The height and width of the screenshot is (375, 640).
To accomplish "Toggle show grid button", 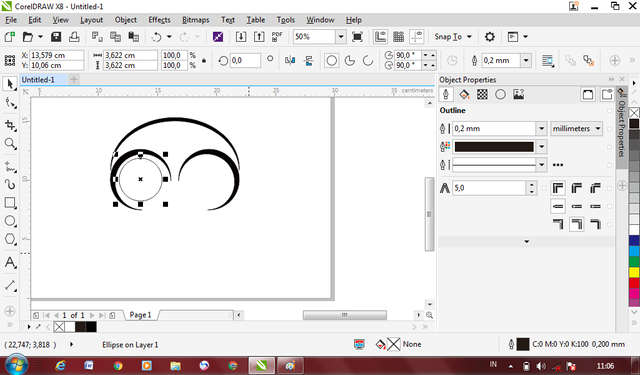I will [x=399, y=37].
